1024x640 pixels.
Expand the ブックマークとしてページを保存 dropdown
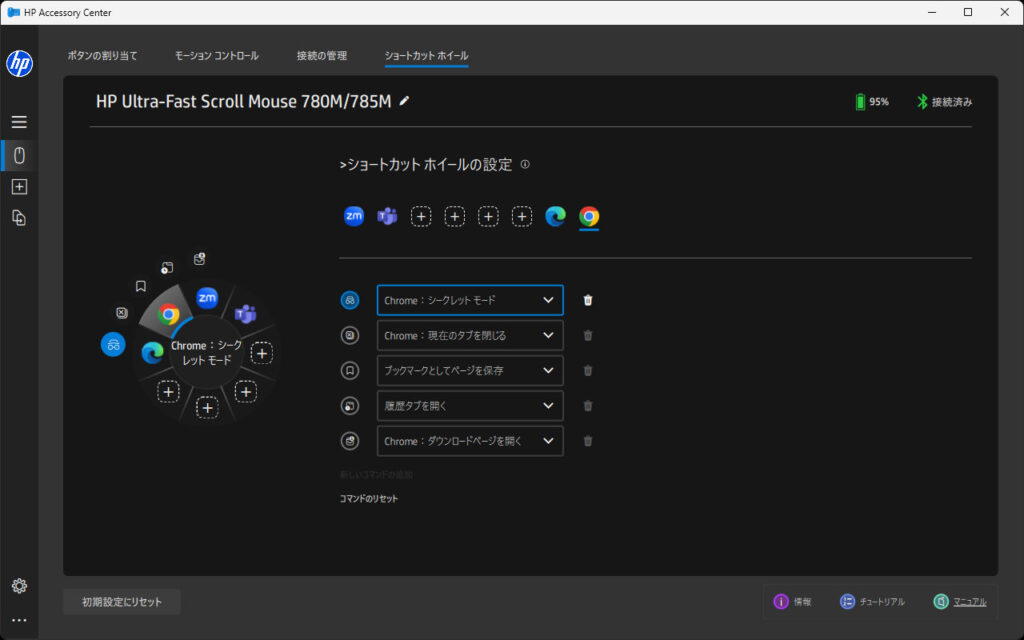(x=470, y=370)
